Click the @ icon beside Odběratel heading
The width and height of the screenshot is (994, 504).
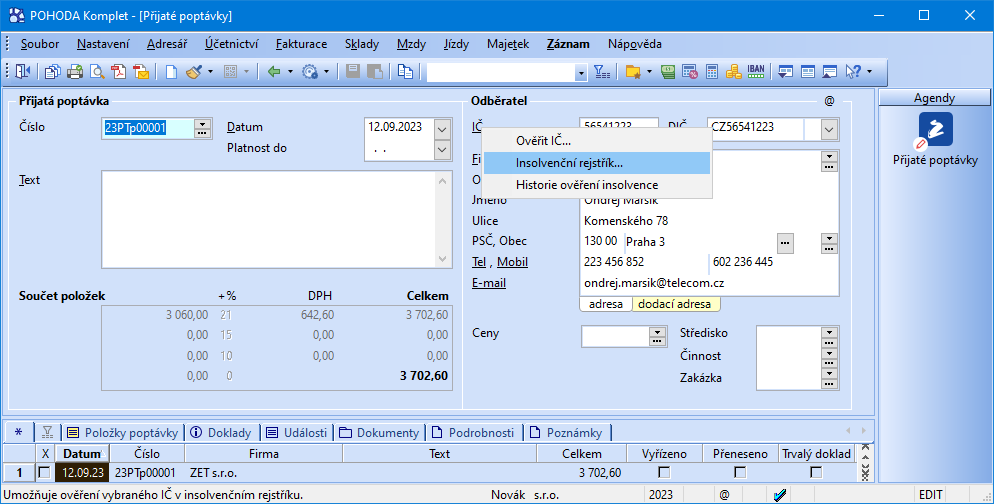829,101
